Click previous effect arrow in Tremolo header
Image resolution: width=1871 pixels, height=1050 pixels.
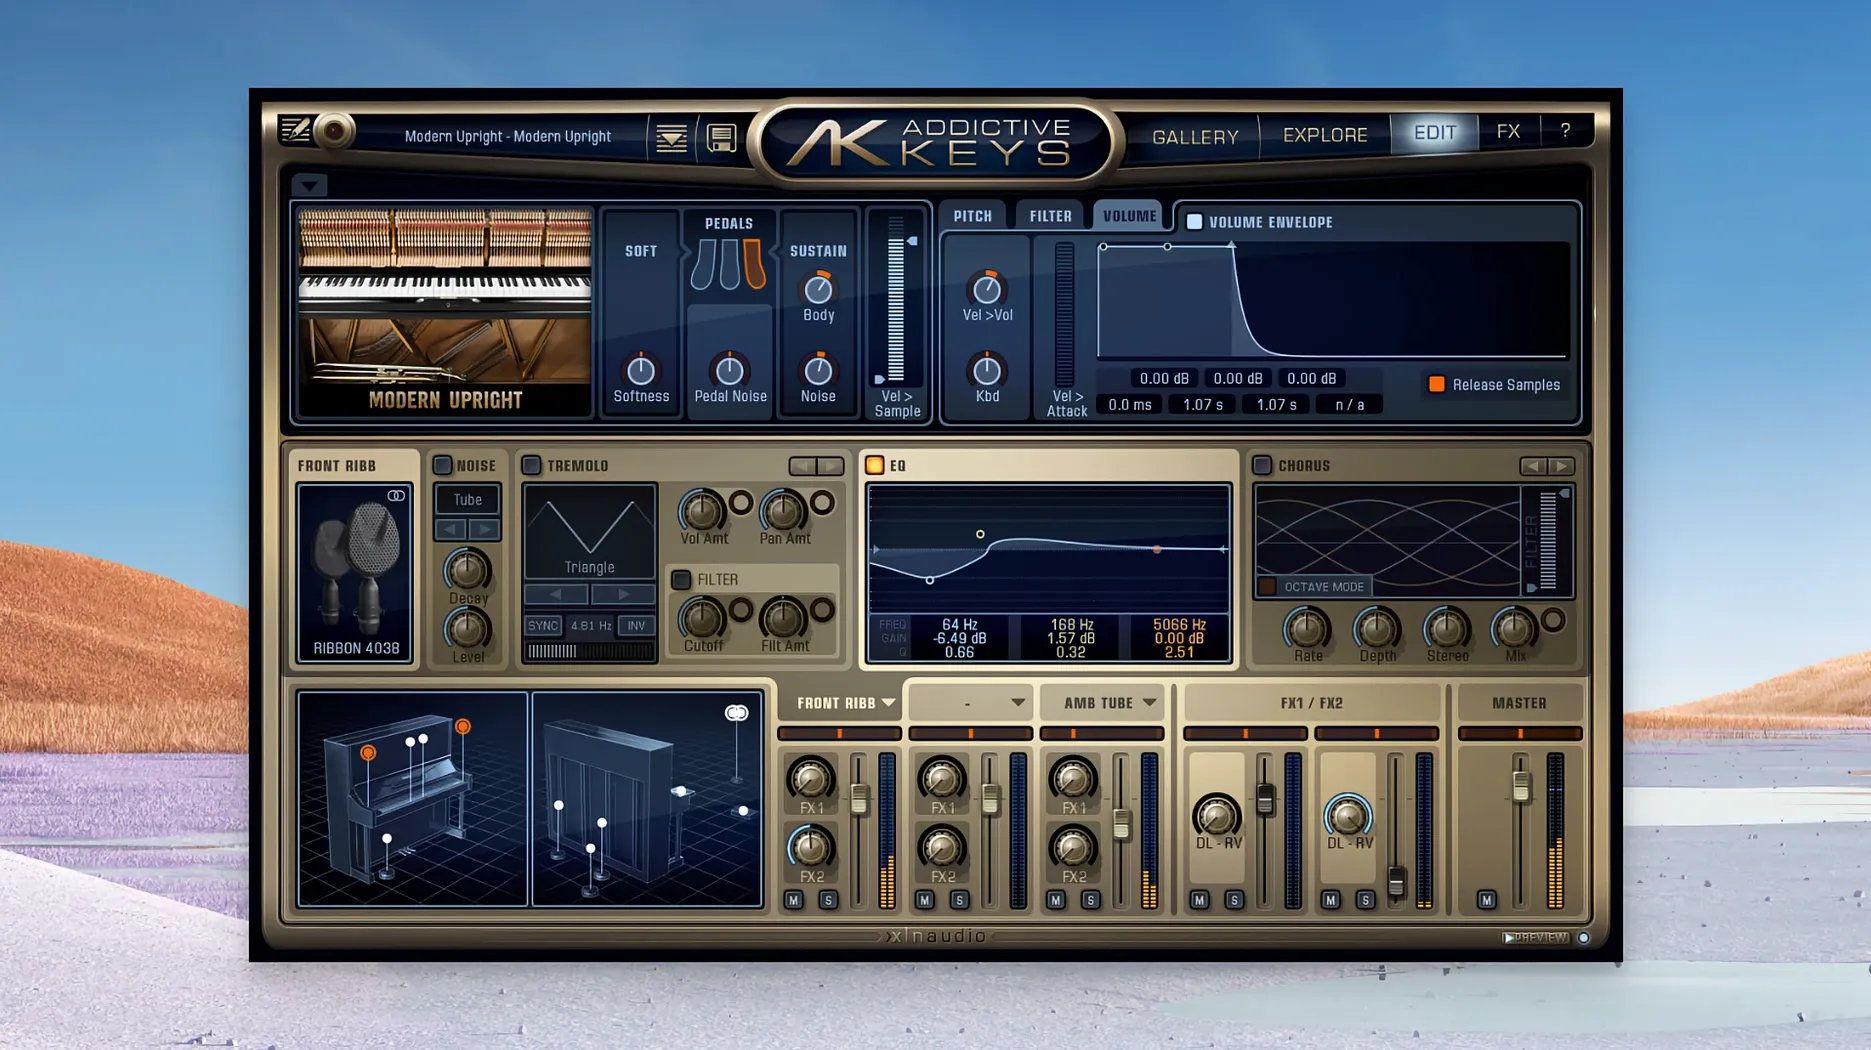(x=802, y=466)
